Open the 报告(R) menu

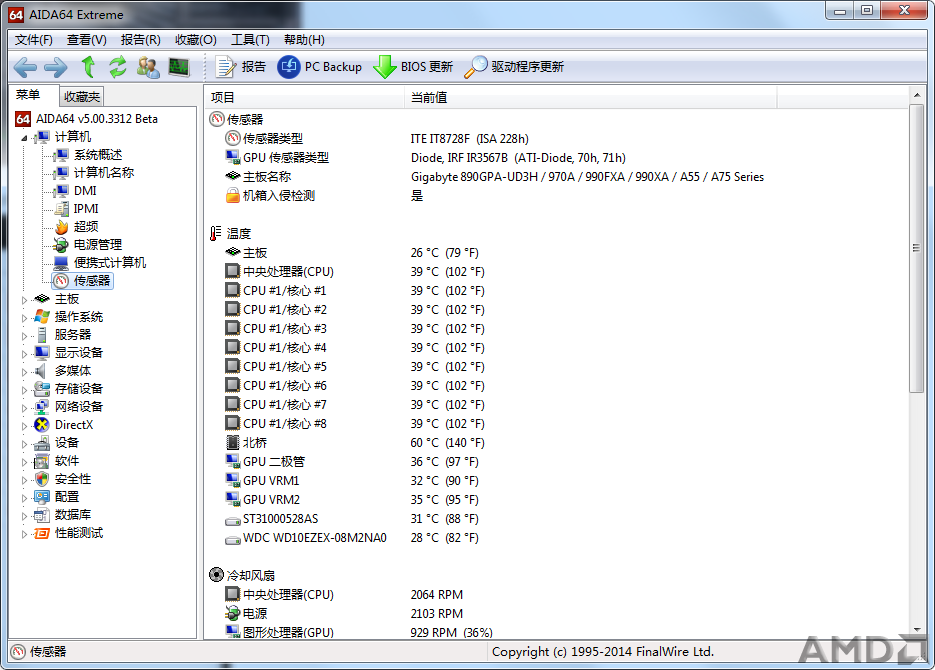(141, 40)
